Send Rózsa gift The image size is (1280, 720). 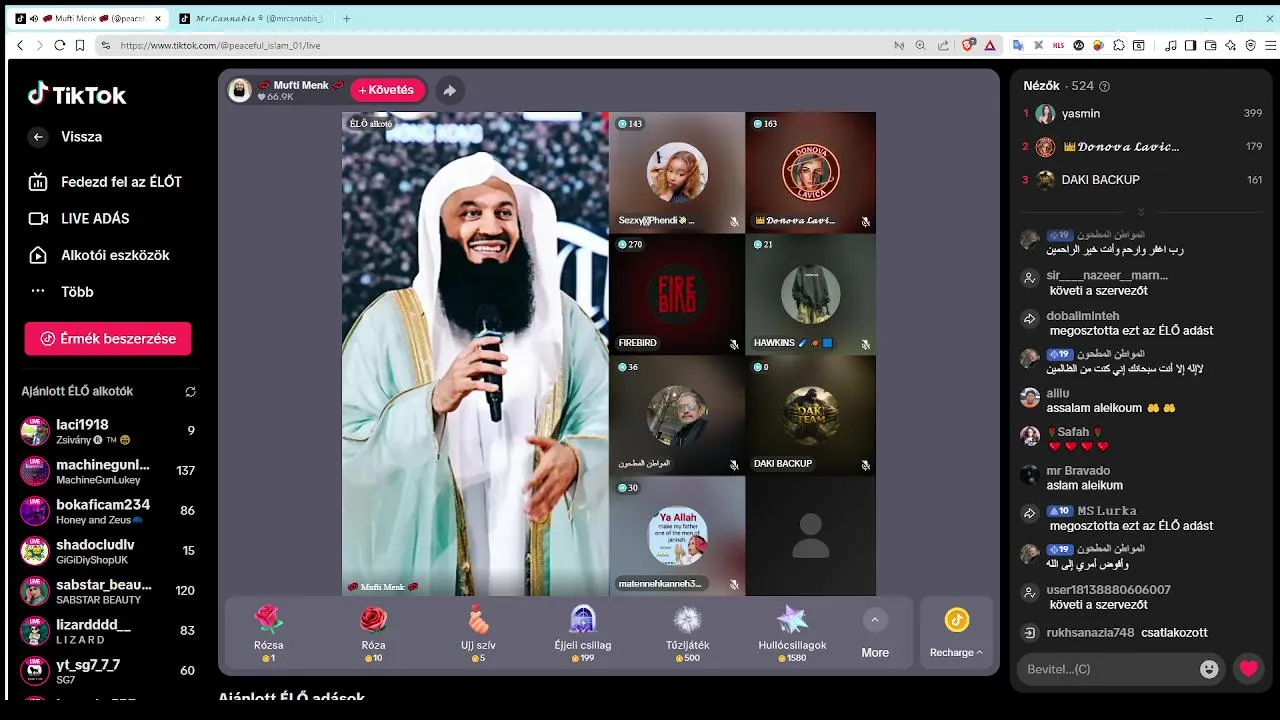tap(269, 633)
